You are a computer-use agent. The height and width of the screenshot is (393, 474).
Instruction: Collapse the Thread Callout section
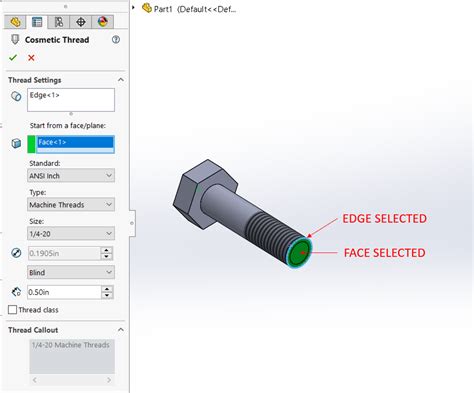click(x=121, y=330)
